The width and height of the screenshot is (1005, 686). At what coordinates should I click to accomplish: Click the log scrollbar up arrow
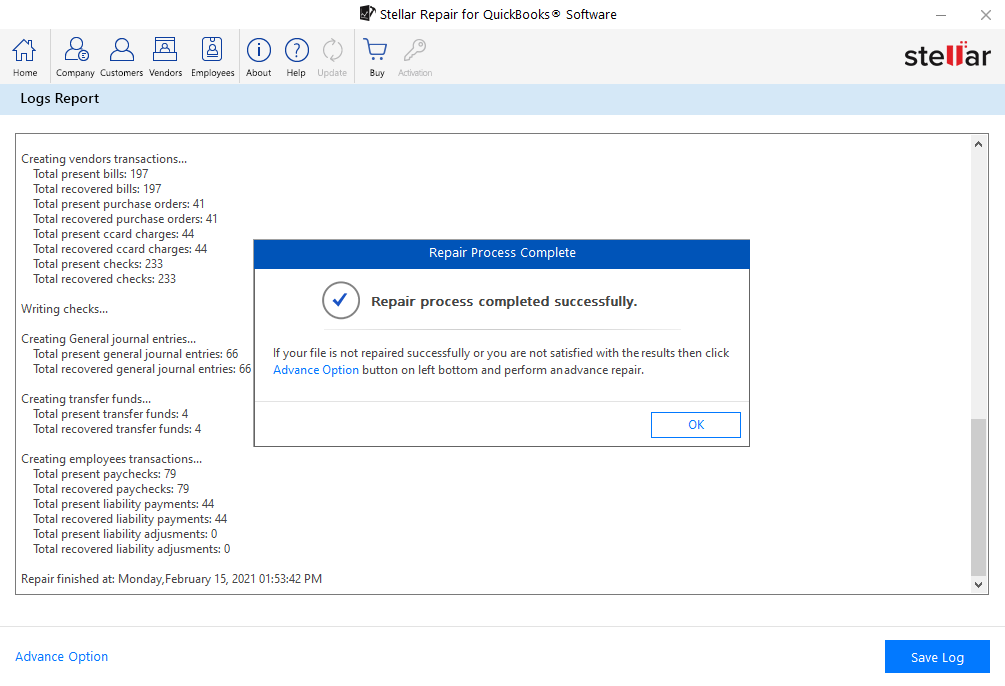pyautogui.click(x=978, y=144)
